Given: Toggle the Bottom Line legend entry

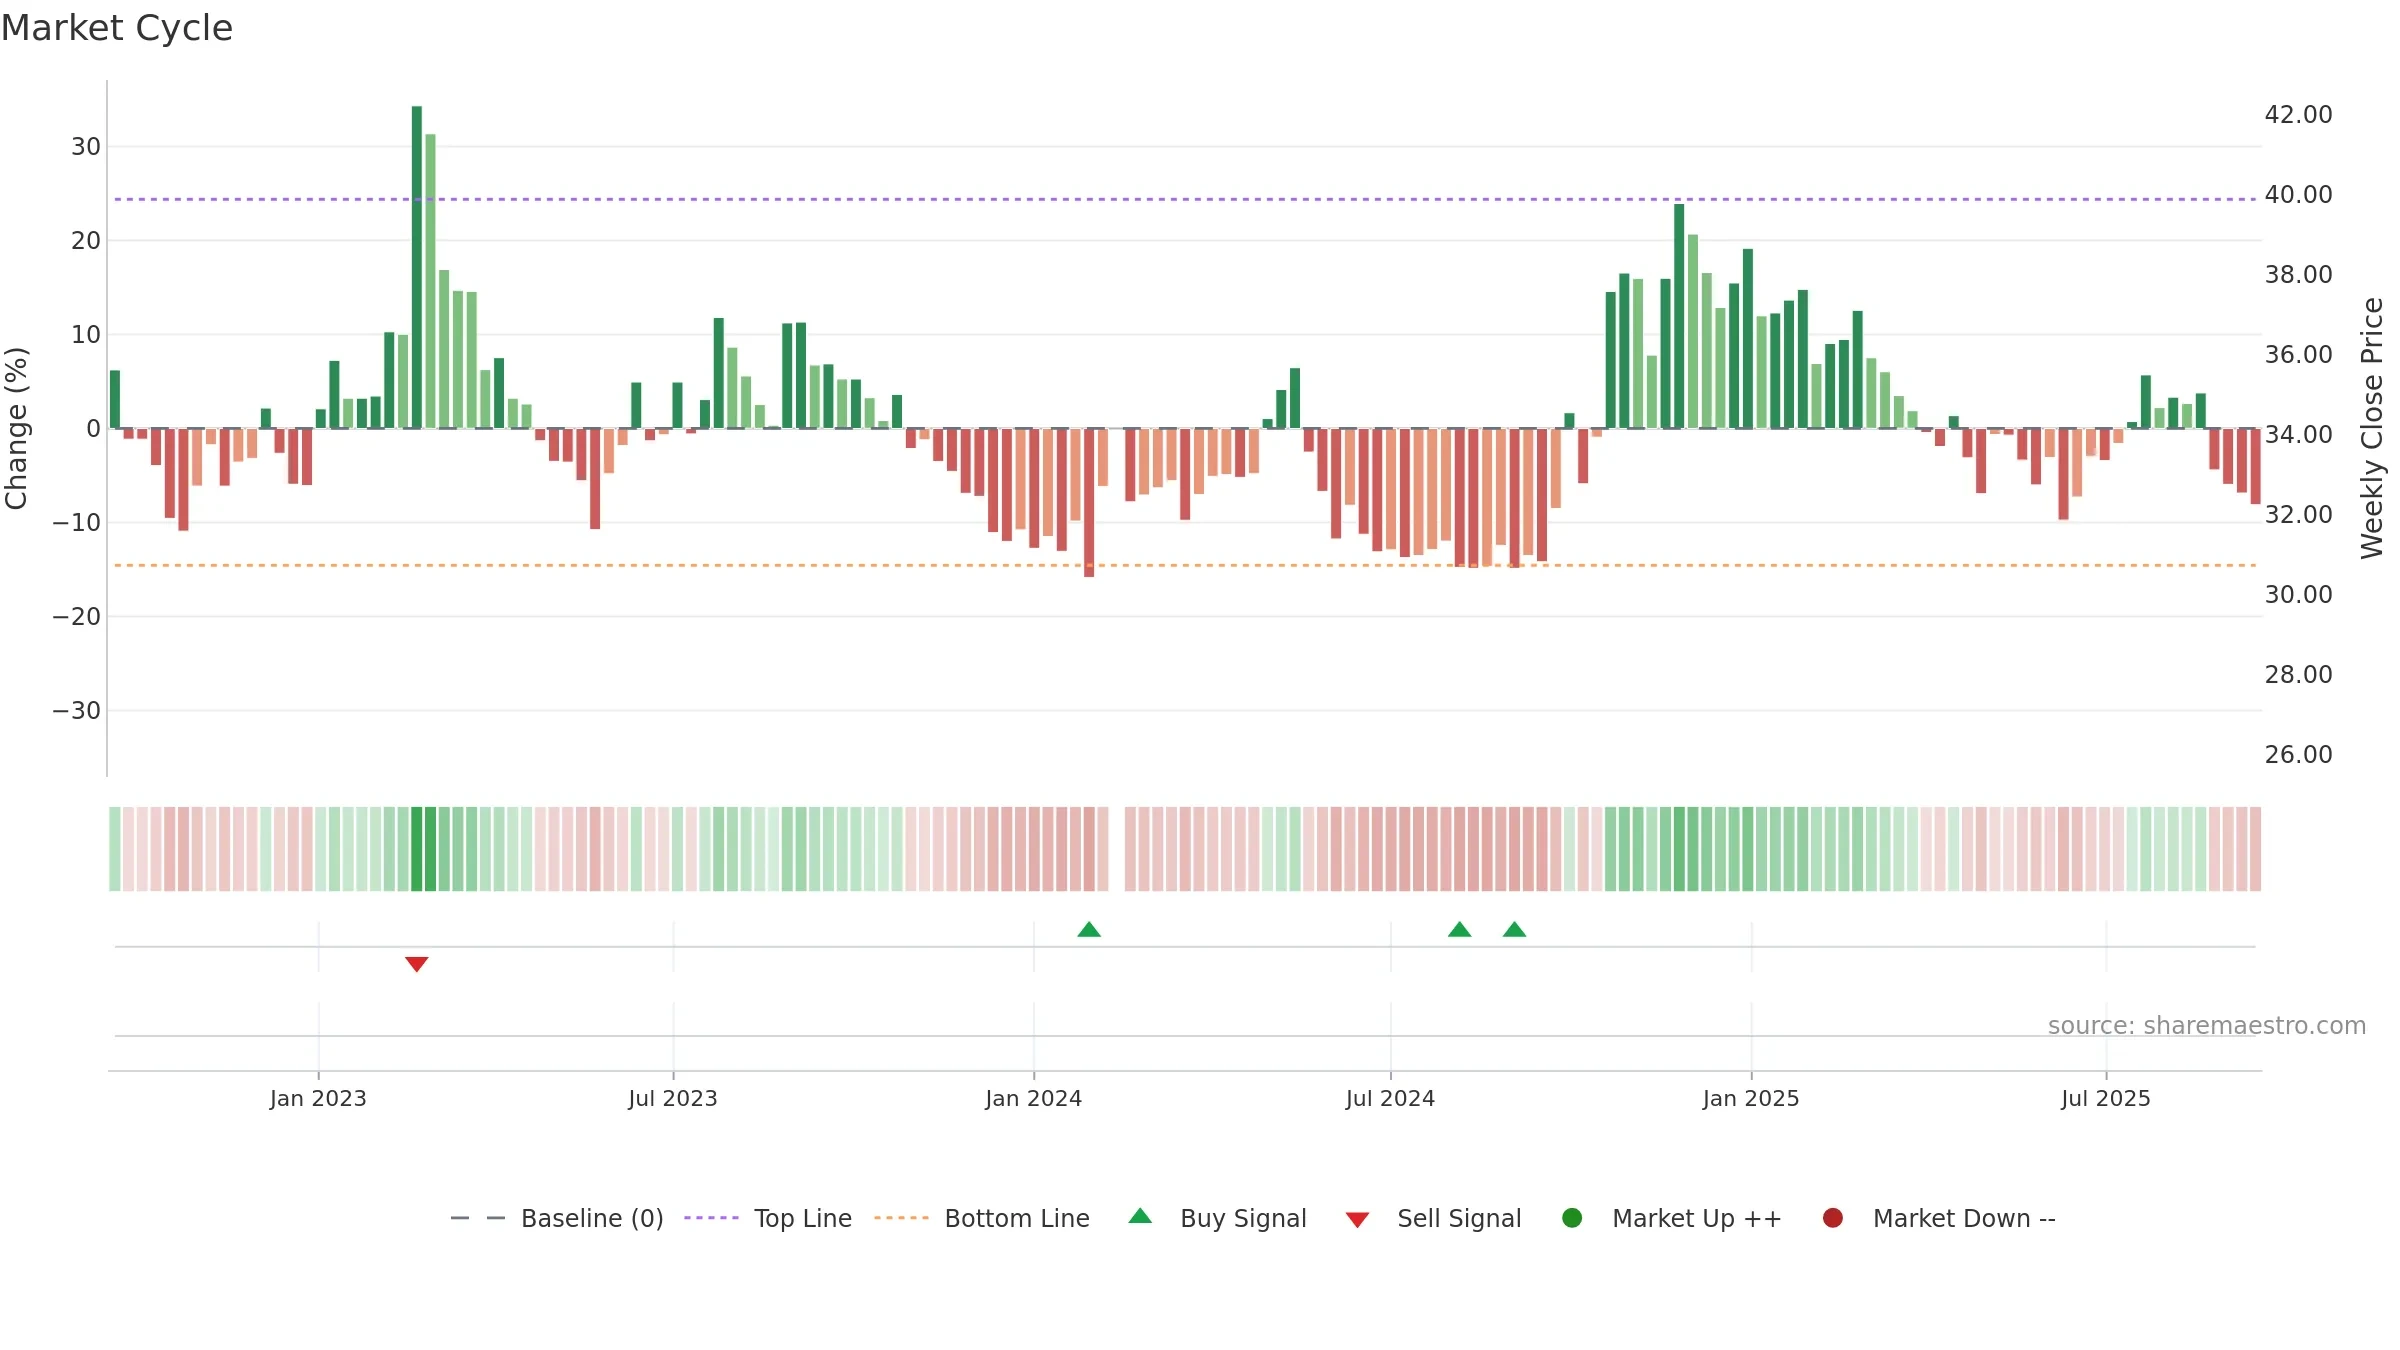Looking at the screenshot, I should pos(1017,1218).
